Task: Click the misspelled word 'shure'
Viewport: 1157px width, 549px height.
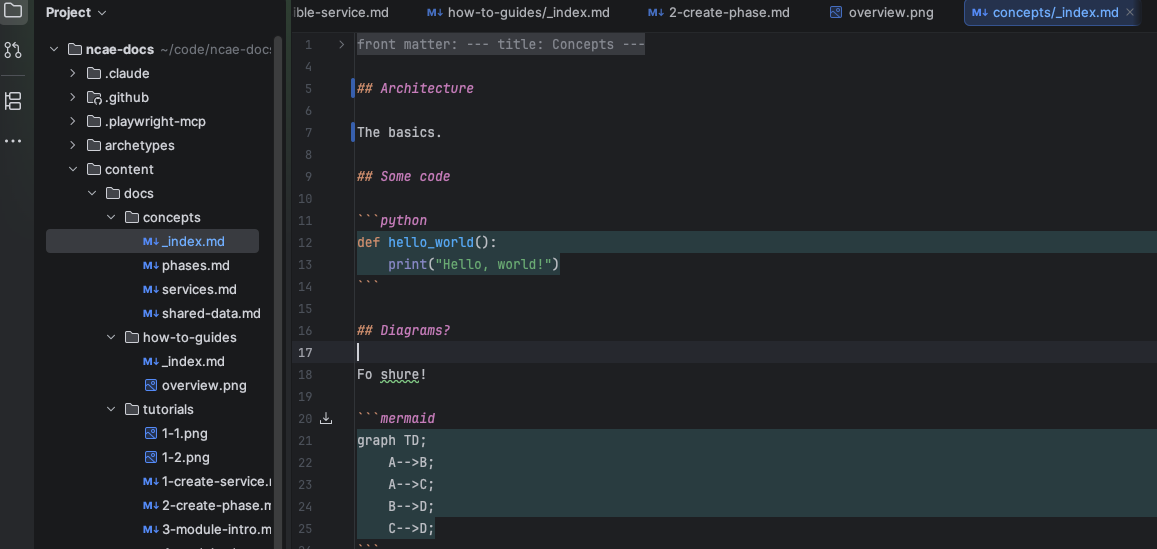Action: click(x=400, y=375)
